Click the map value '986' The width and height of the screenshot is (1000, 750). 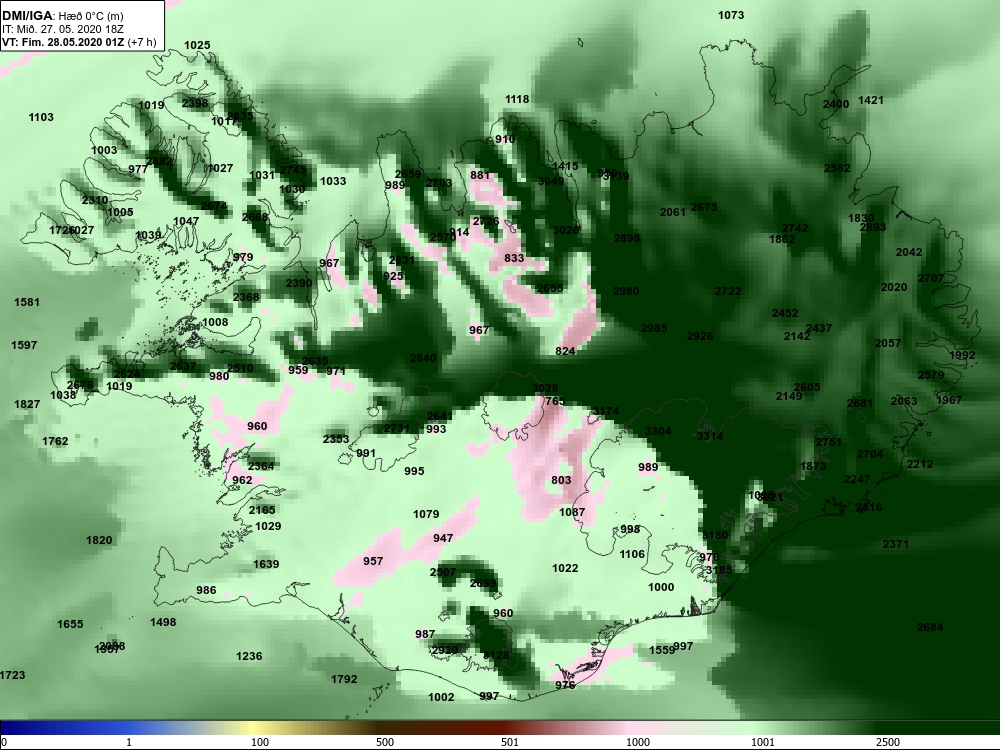pos(206,591)
